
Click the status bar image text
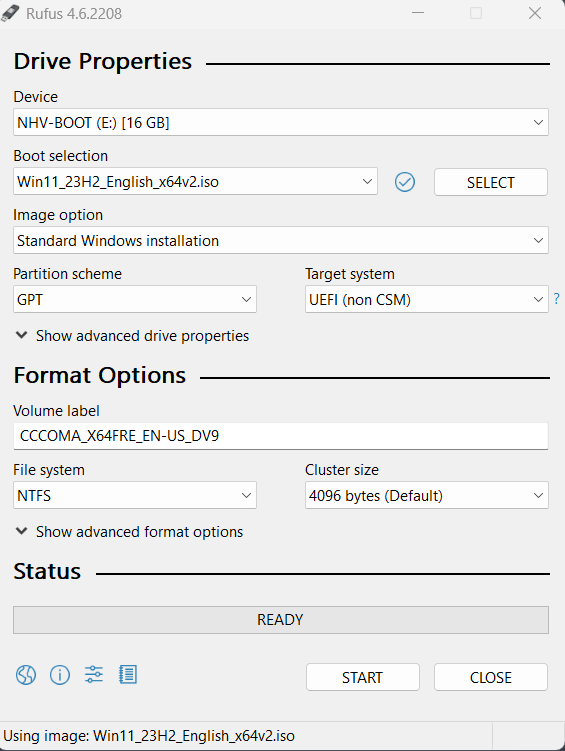pyautogui.click(x=149, y=736)
